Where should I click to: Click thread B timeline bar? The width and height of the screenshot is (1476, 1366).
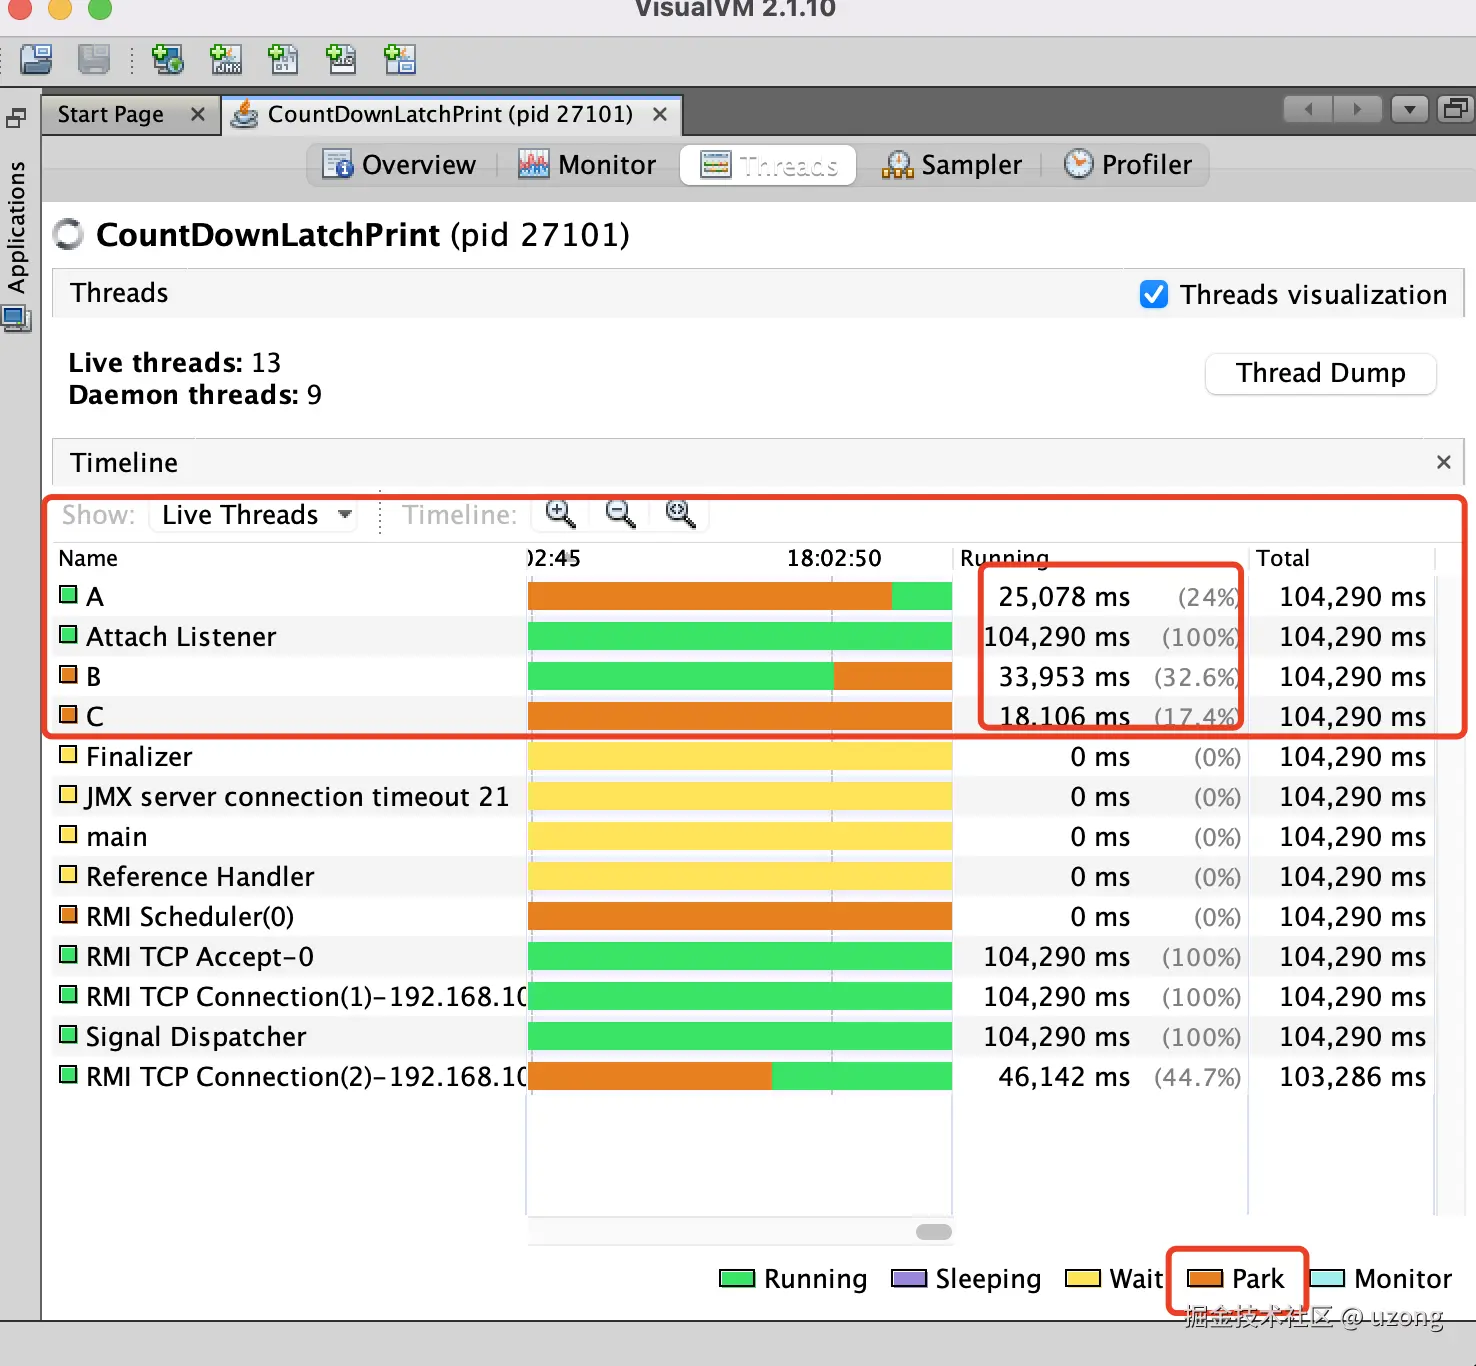[740, 676]
